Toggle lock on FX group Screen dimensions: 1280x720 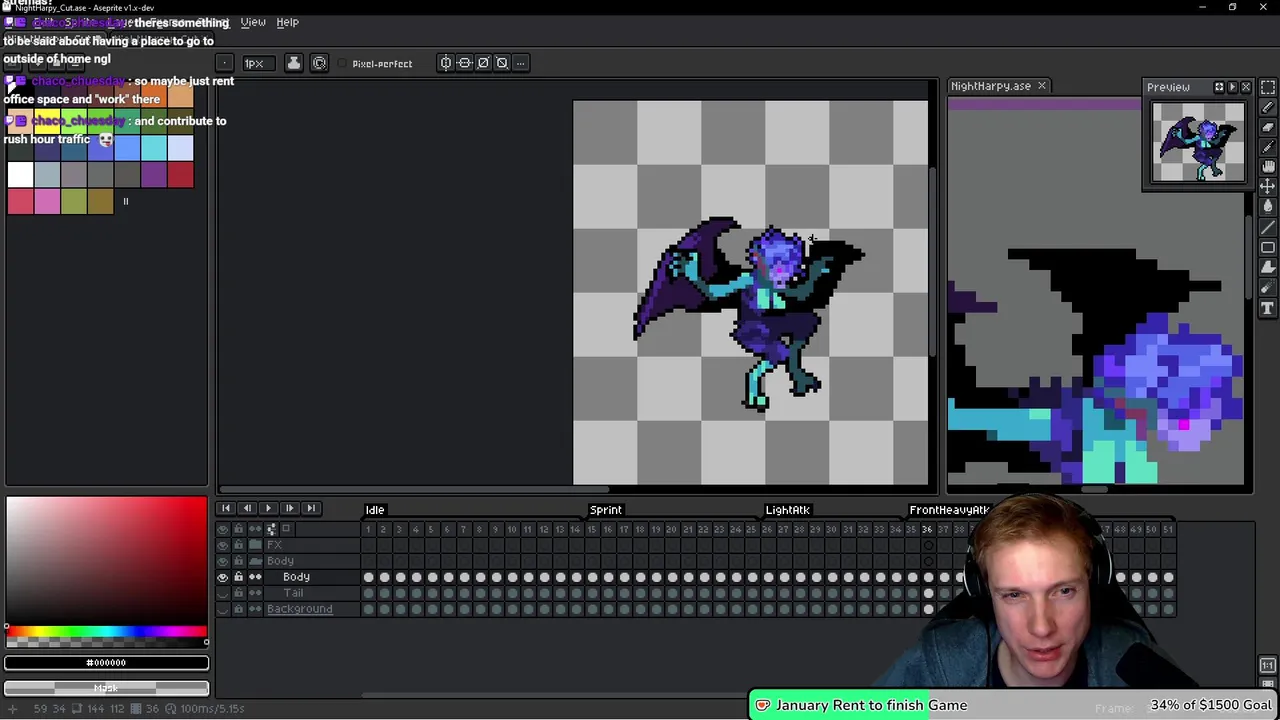pyautogui.click(x=239, y=545)
